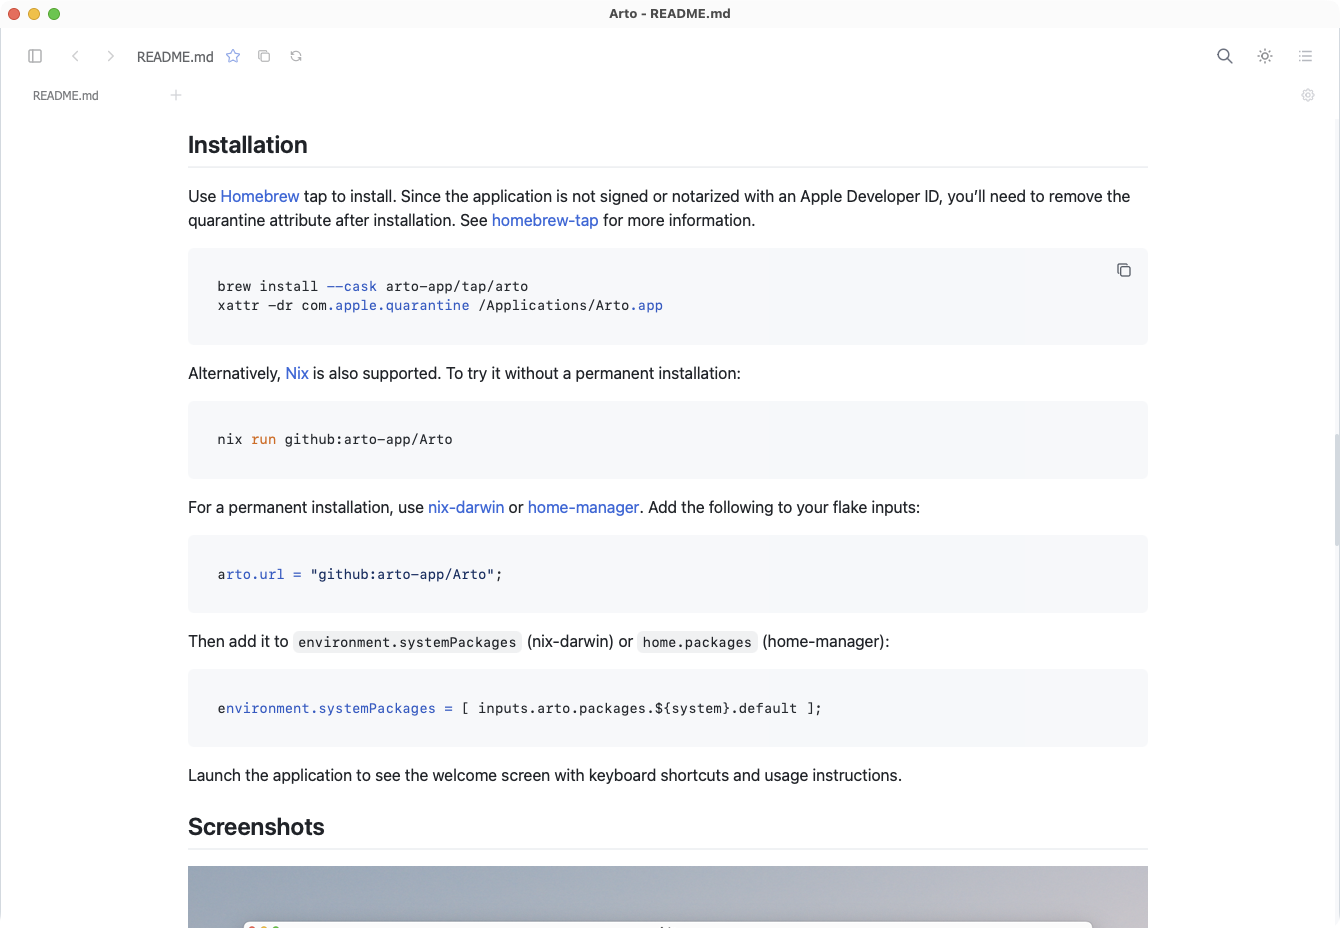1340x928 pixels.
Task: Visit the nix-darwin link
Action: [466, 507]
